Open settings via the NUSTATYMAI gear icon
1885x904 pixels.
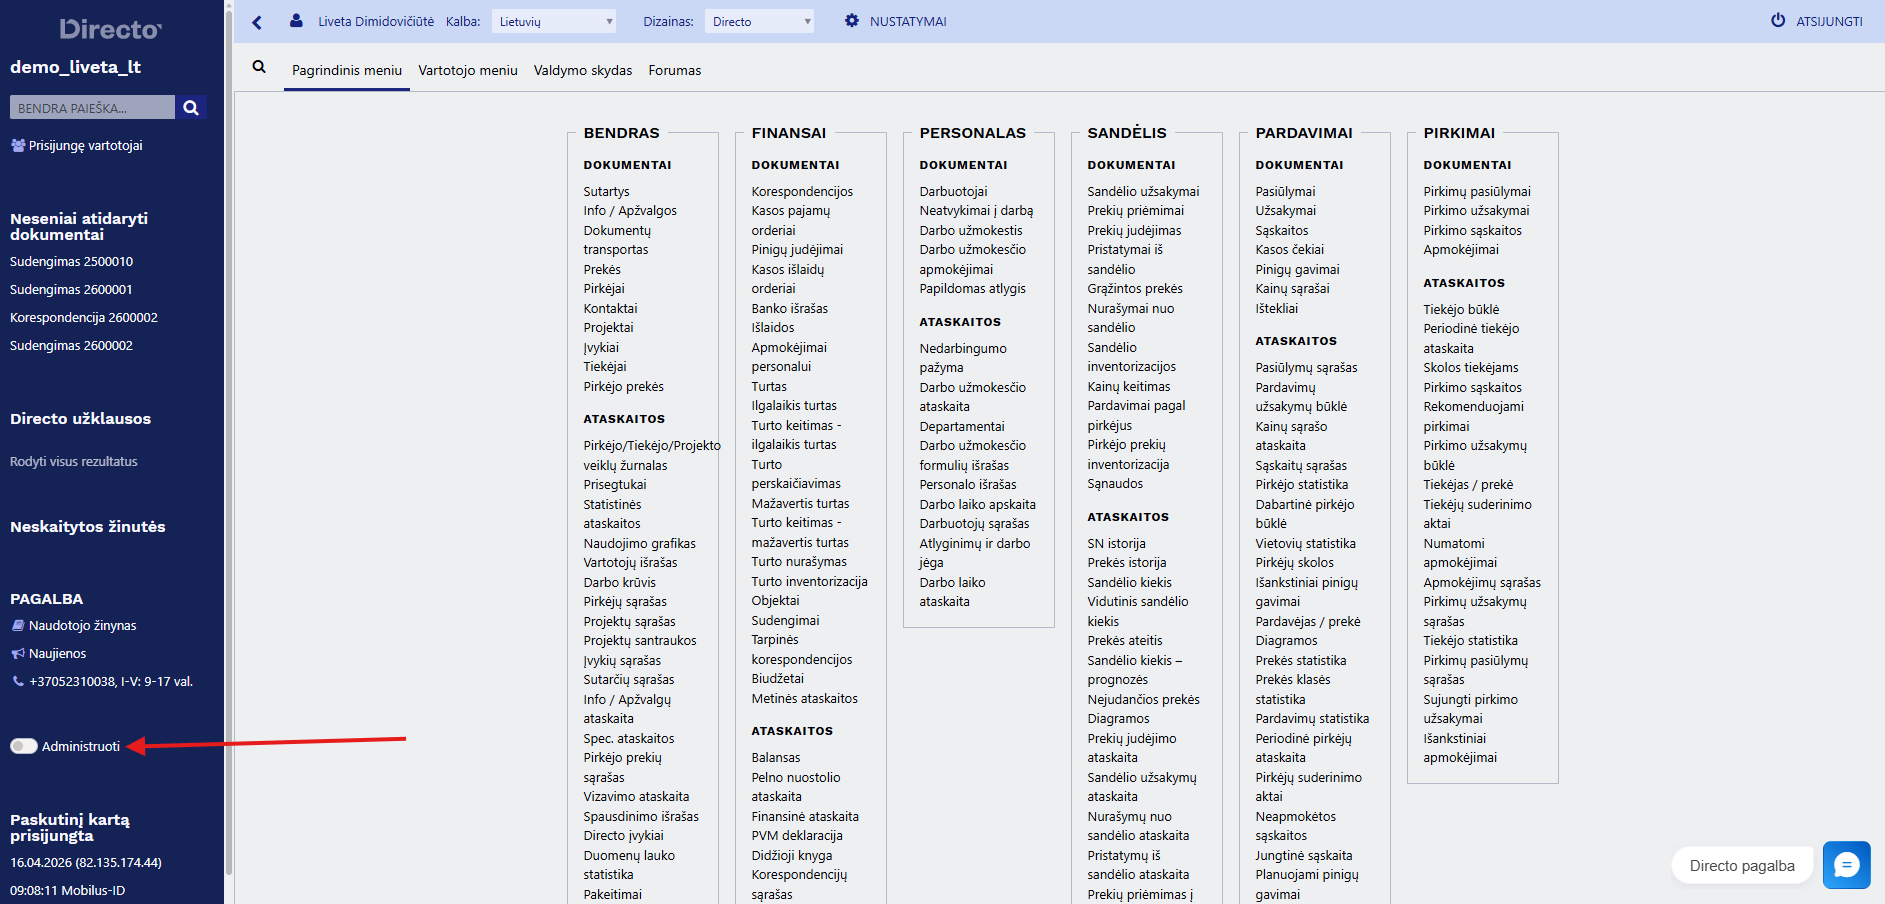[851, 21]
